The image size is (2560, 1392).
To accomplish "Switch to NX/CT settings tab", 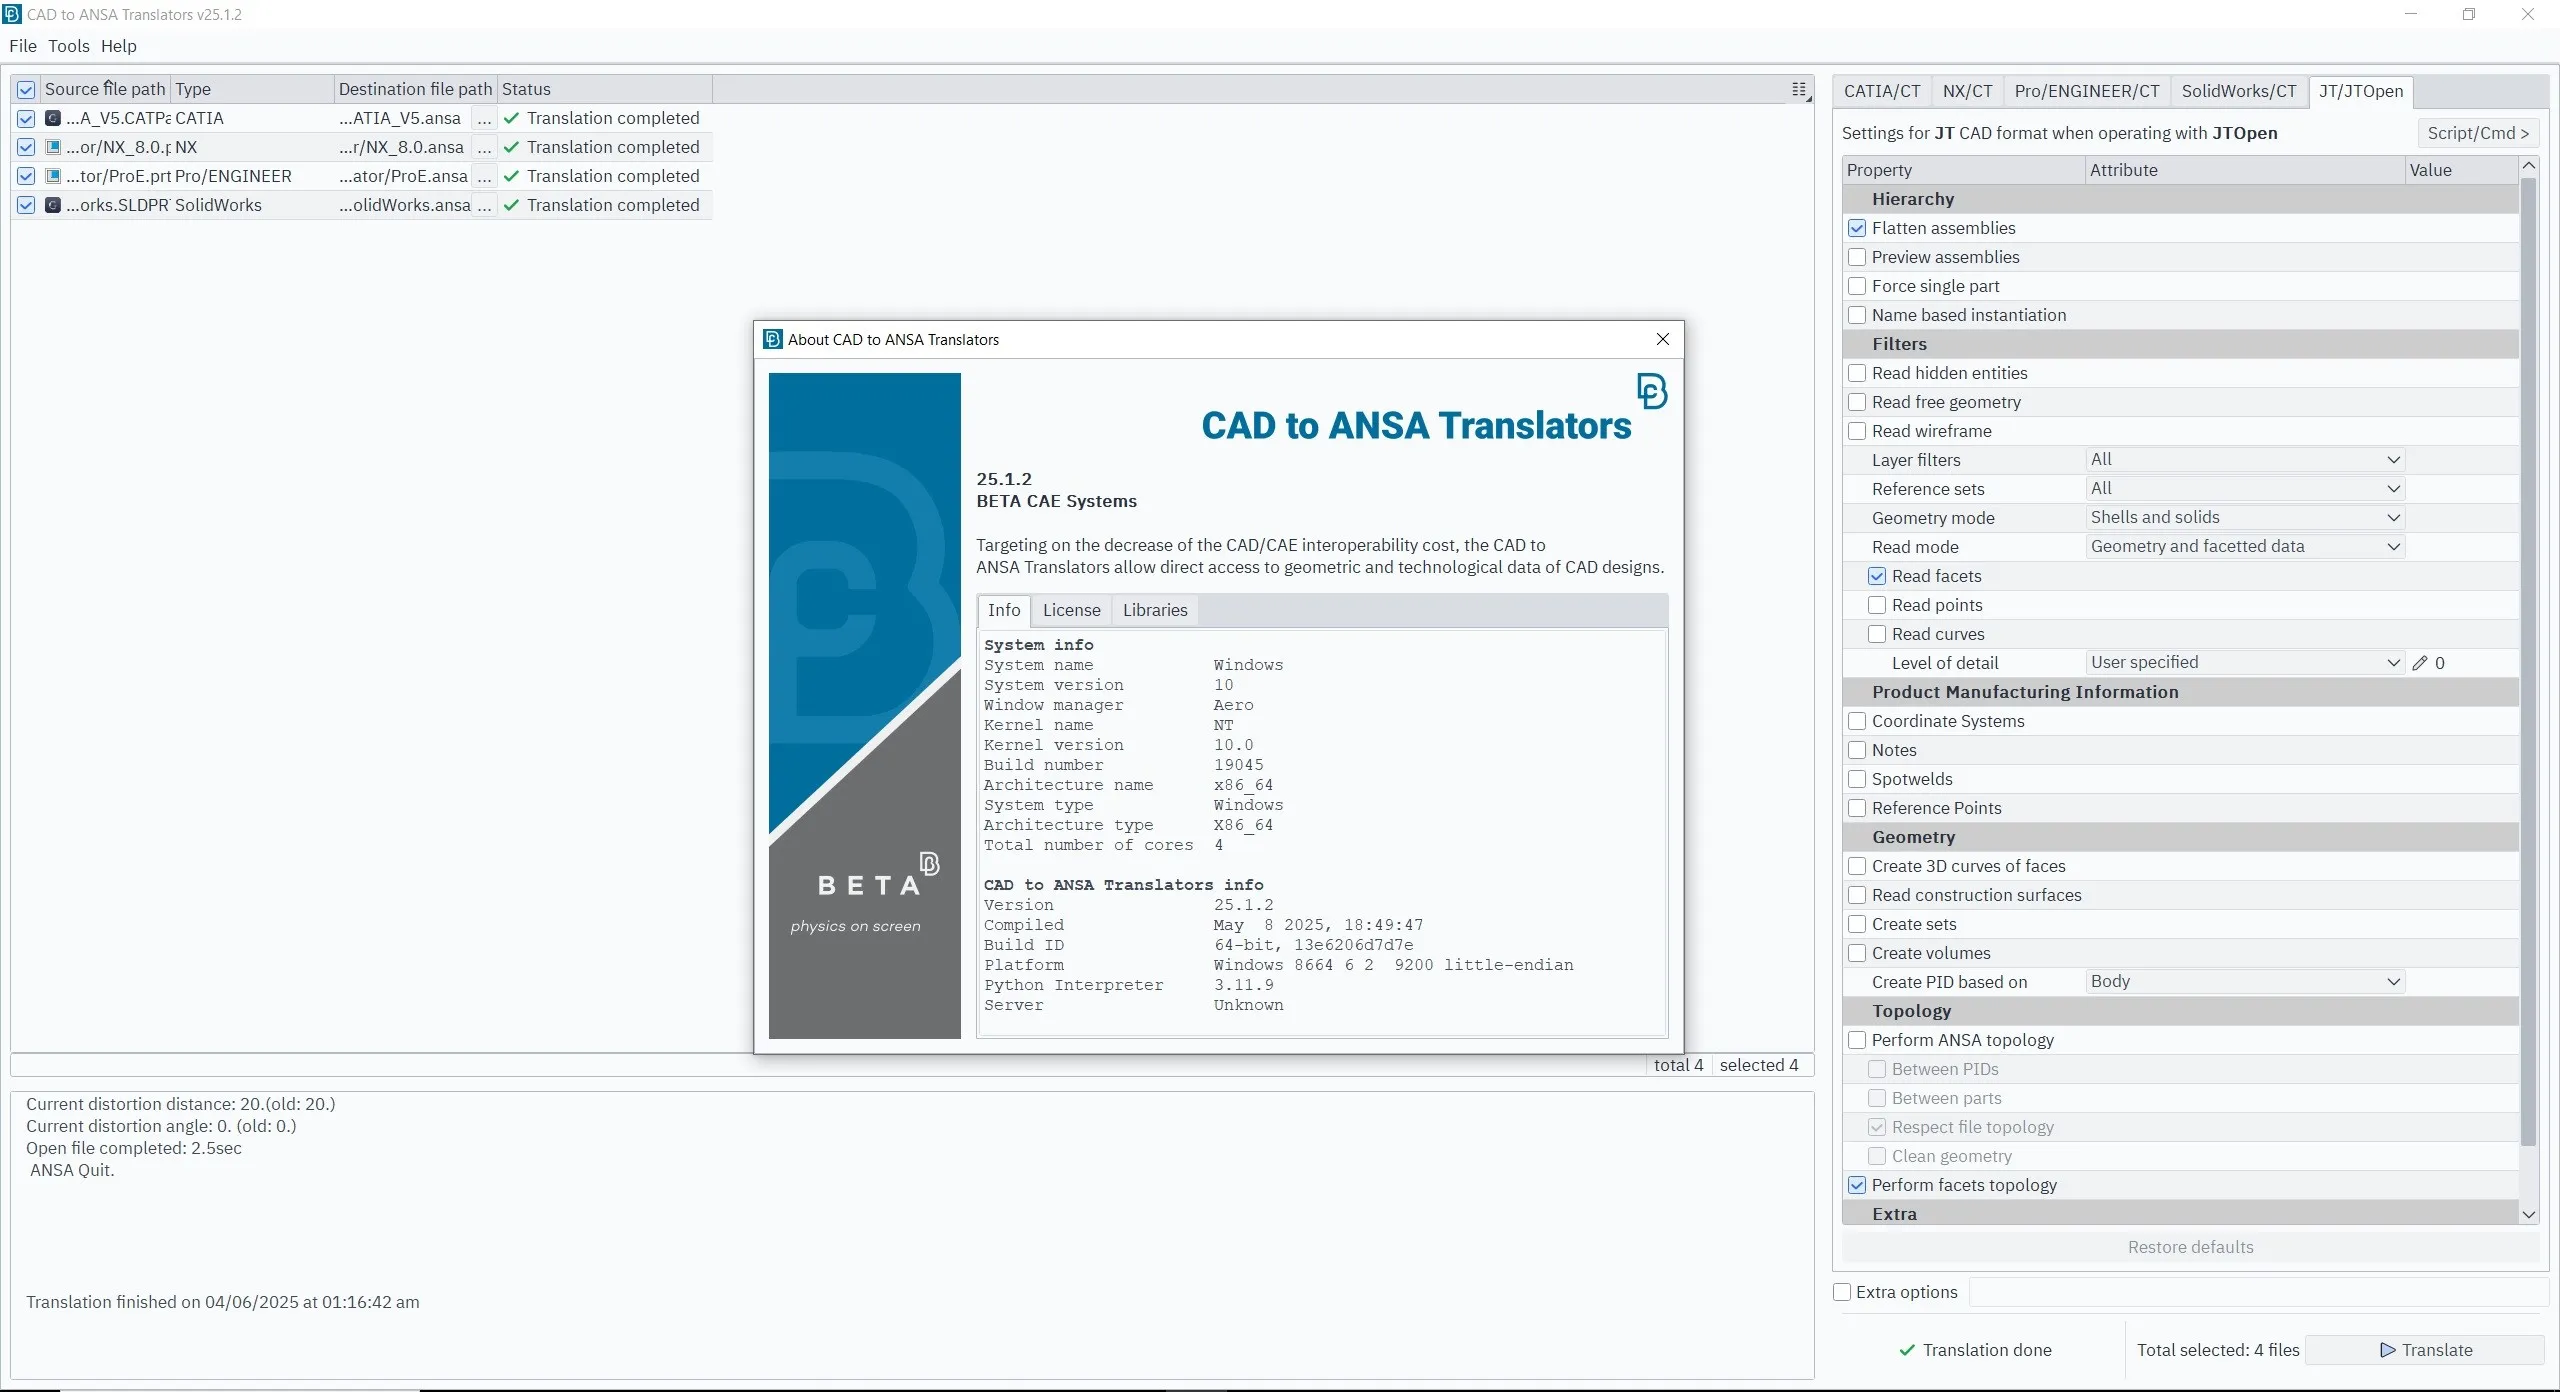I will 1967,91.
